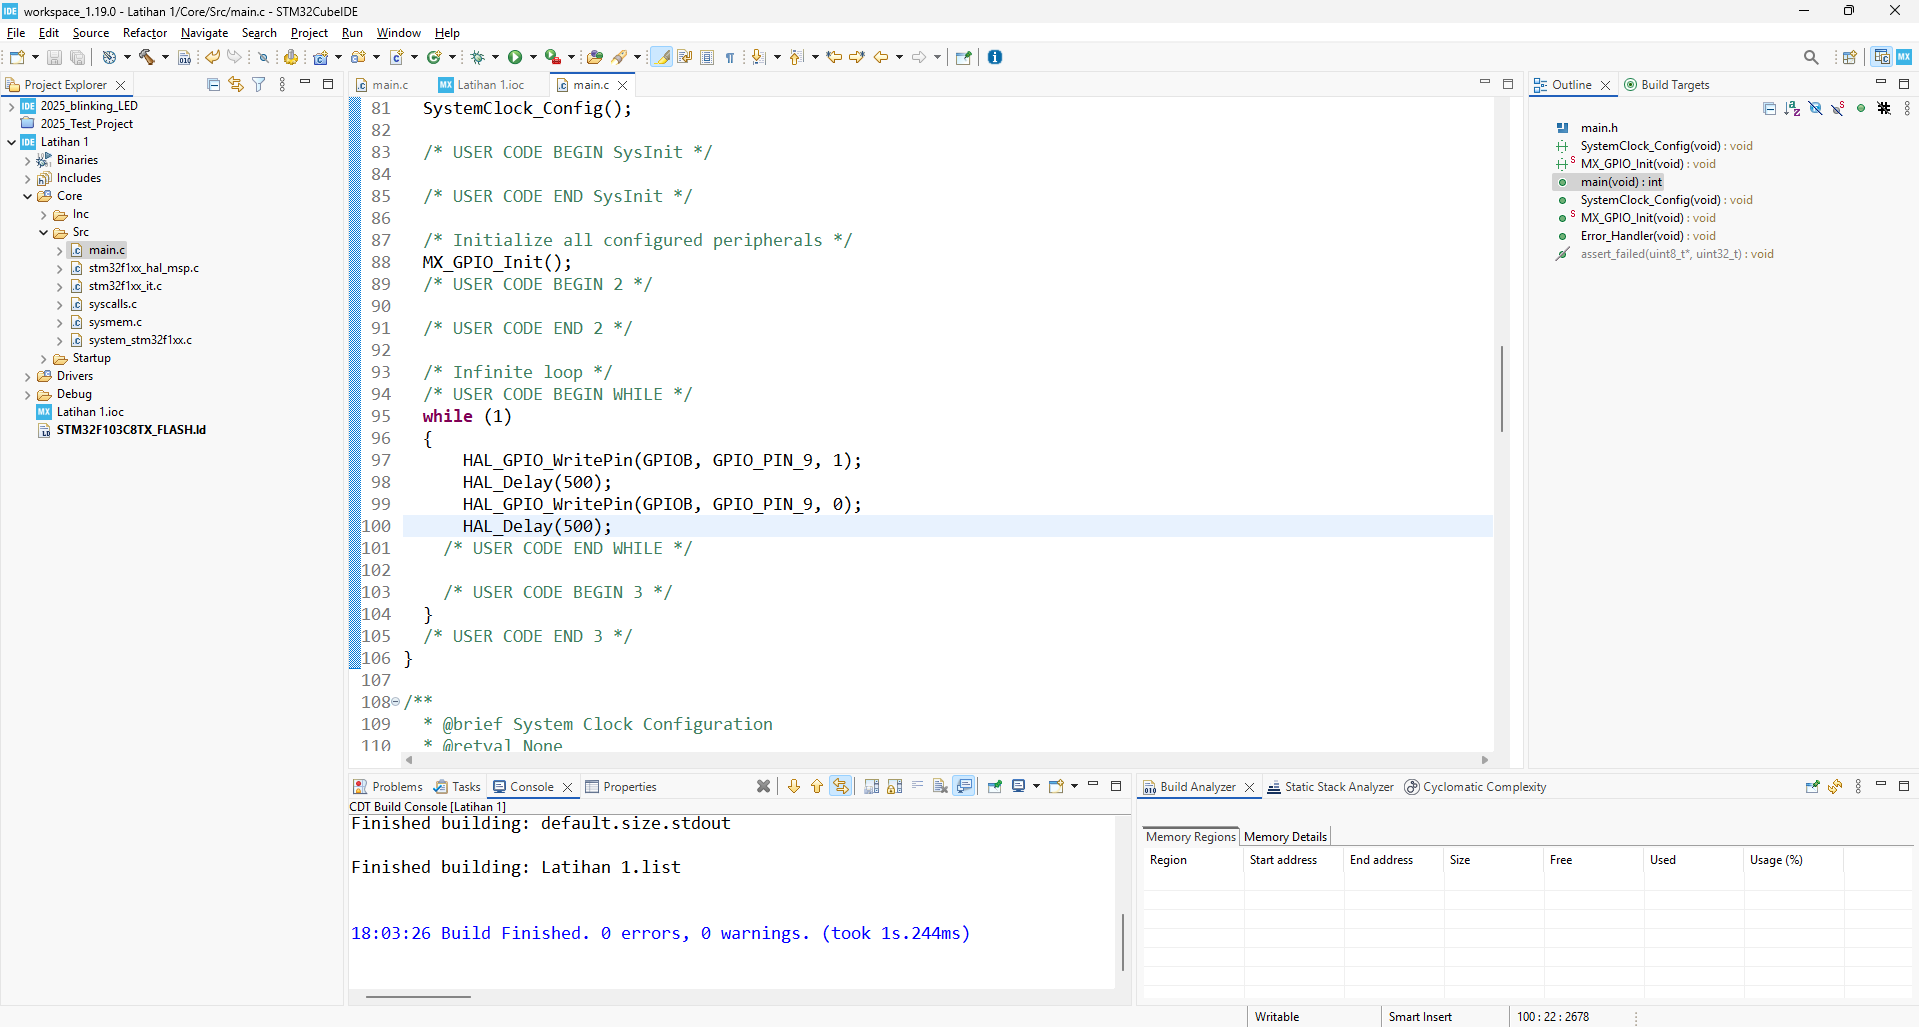Image resolution: width=1919 pixels, height=1027 pixels.
Task: Enable scroll lock in the Console
Action: [x=893, y=787]
